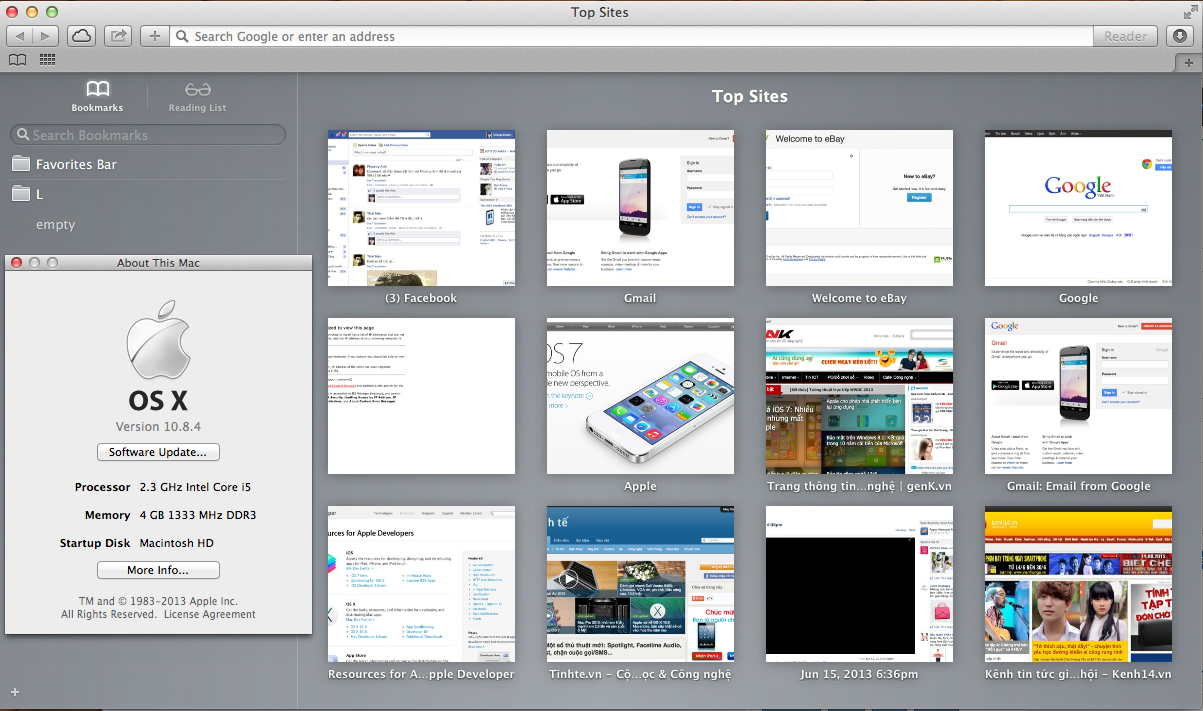Open the untitled text page thumbnail
This screenshot has width=1203, height=711.
(421, 396)
